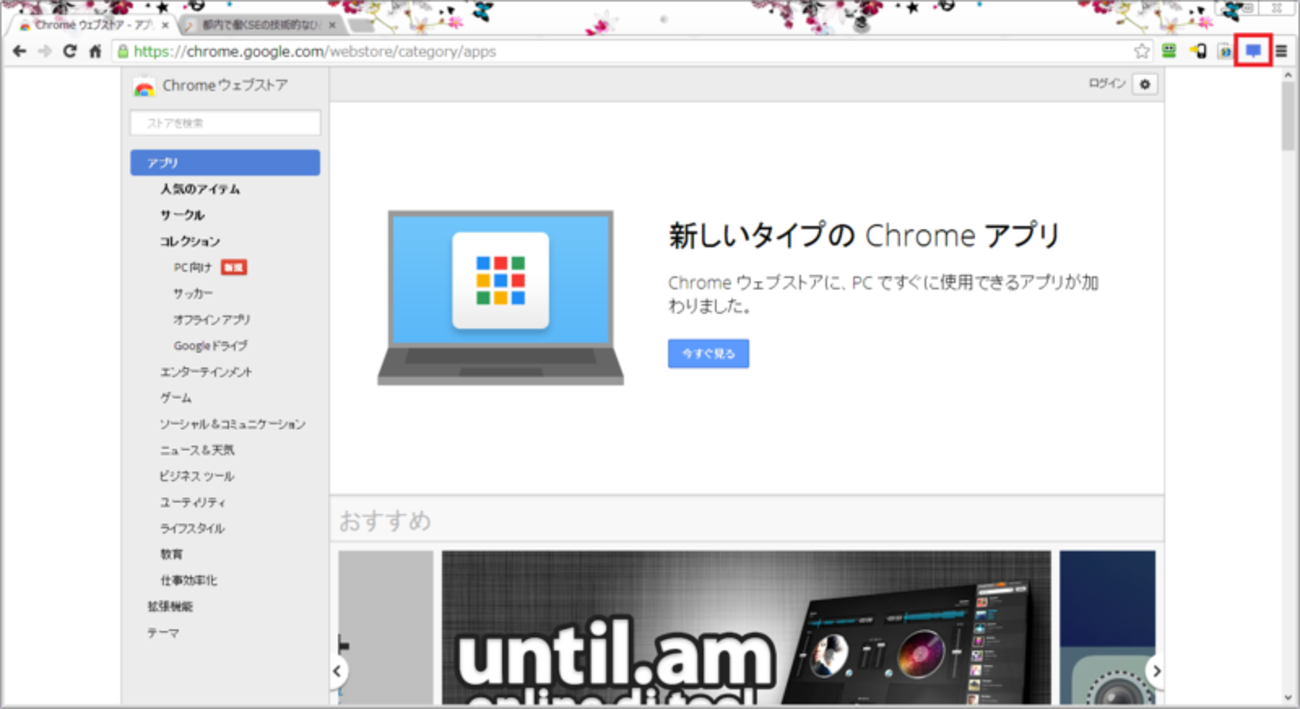Close the second browser tab

click(x=333, y=25)
